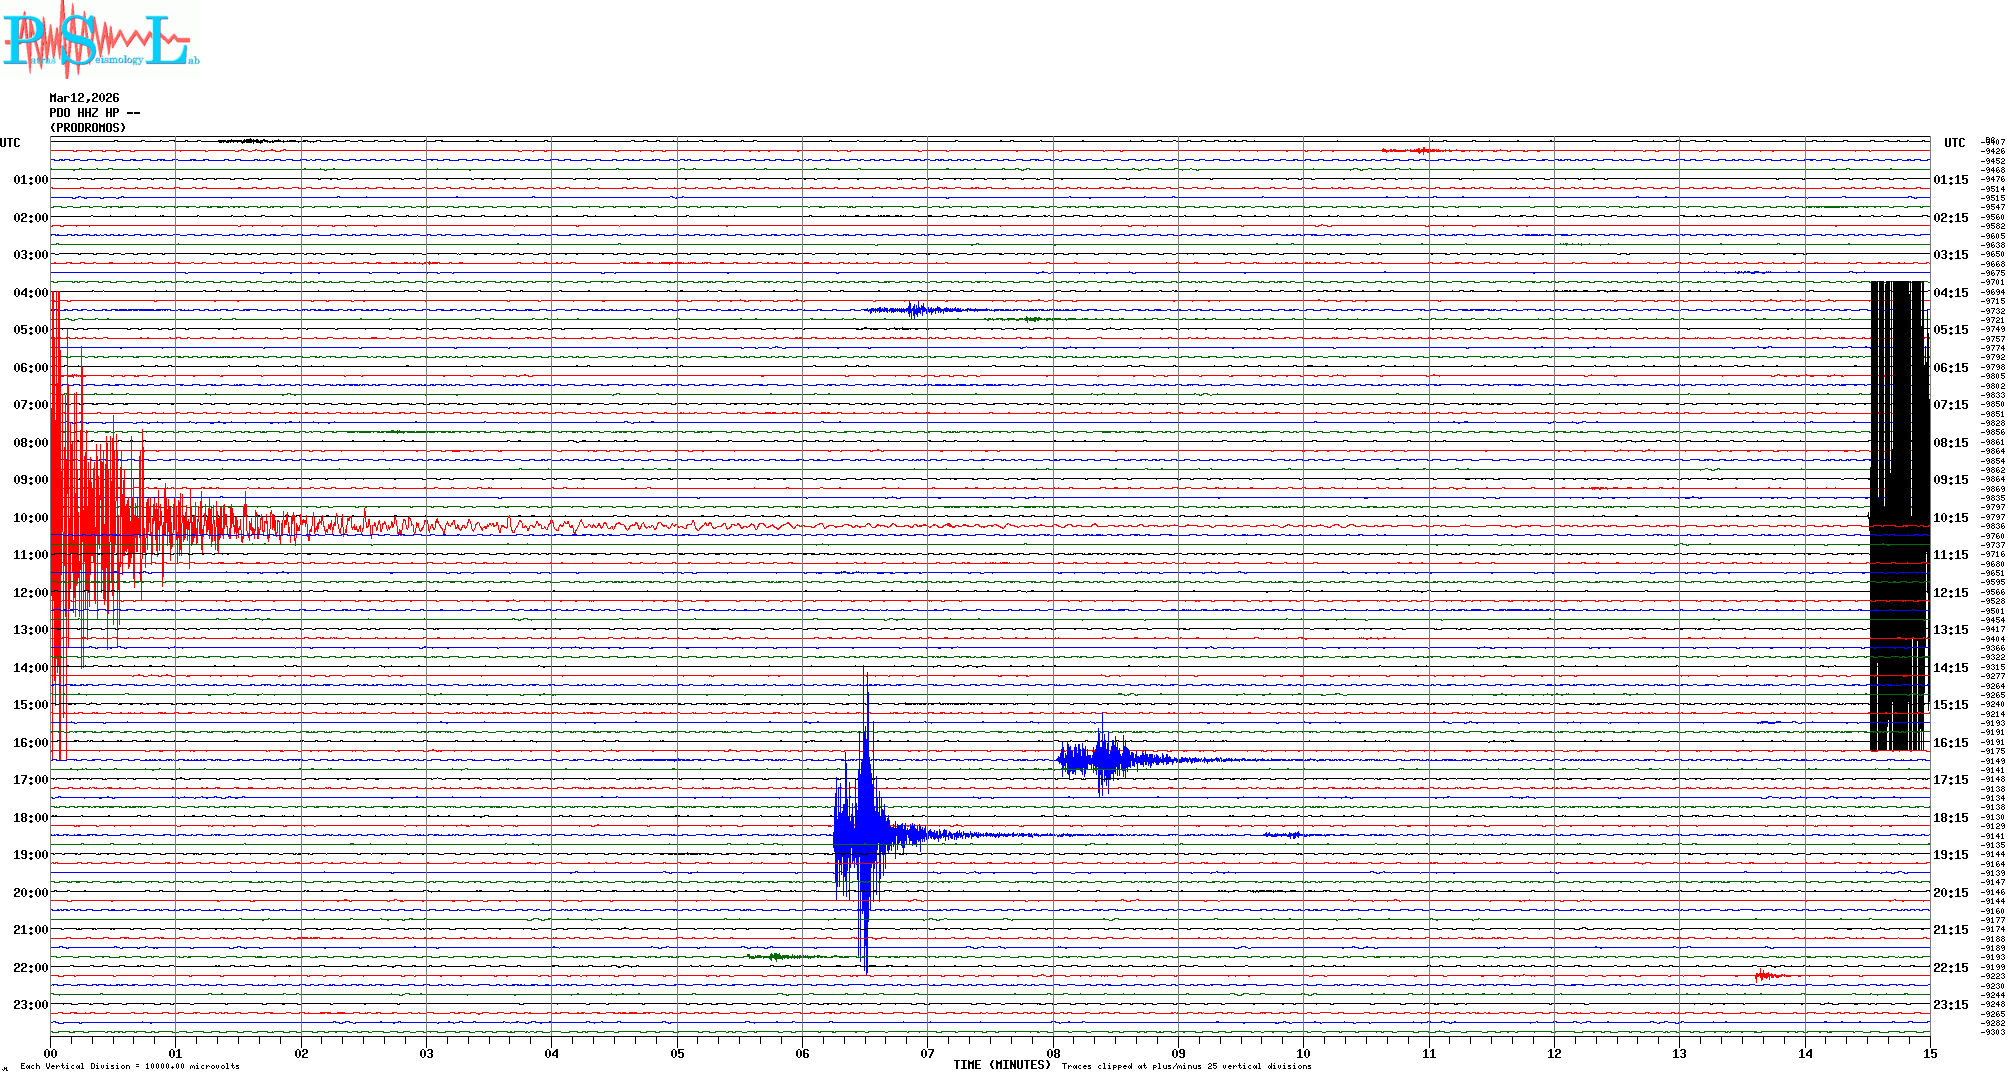Select the 10:00 hour label on left axis

pos(30,518)
